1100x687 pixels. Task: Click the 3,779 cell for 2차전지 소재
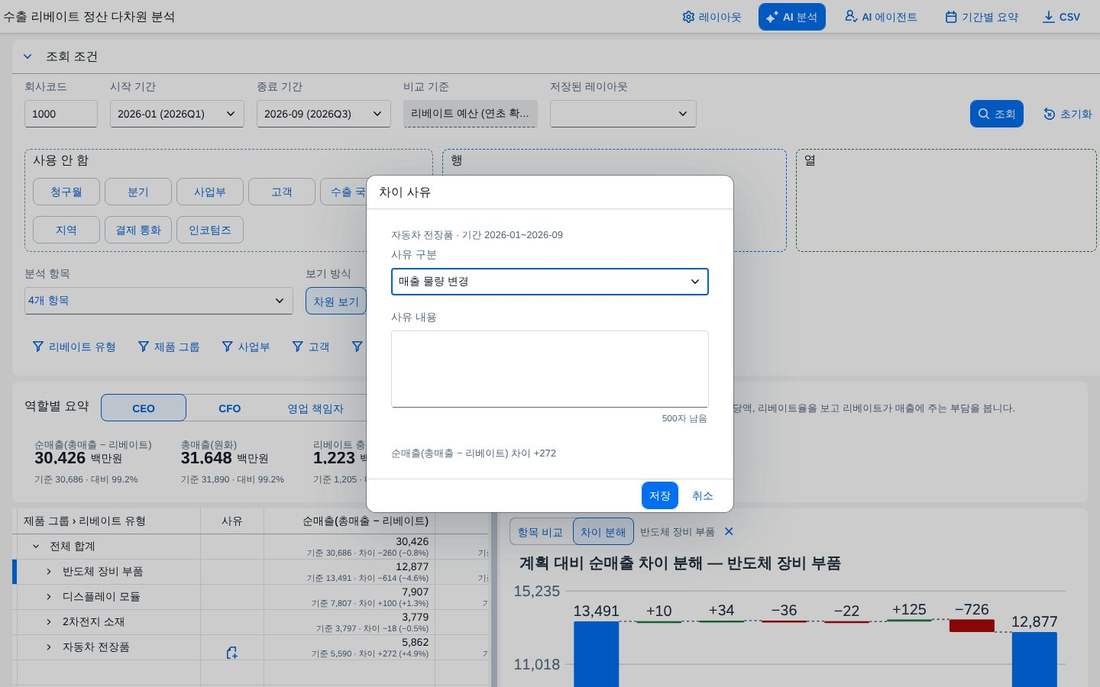click(x=349, y=622)
